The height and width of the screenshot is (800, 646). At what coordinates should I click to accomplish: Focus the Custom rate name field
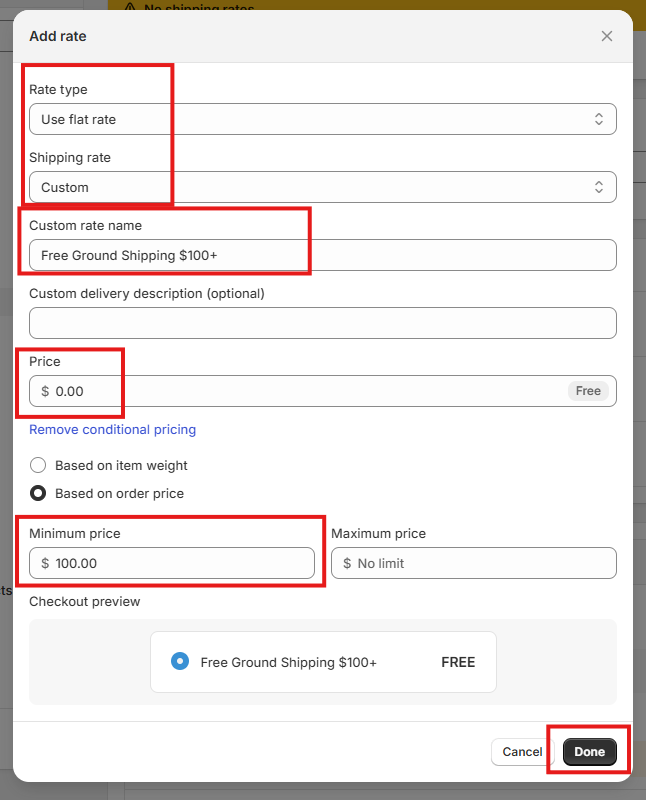tap(322, 255)
